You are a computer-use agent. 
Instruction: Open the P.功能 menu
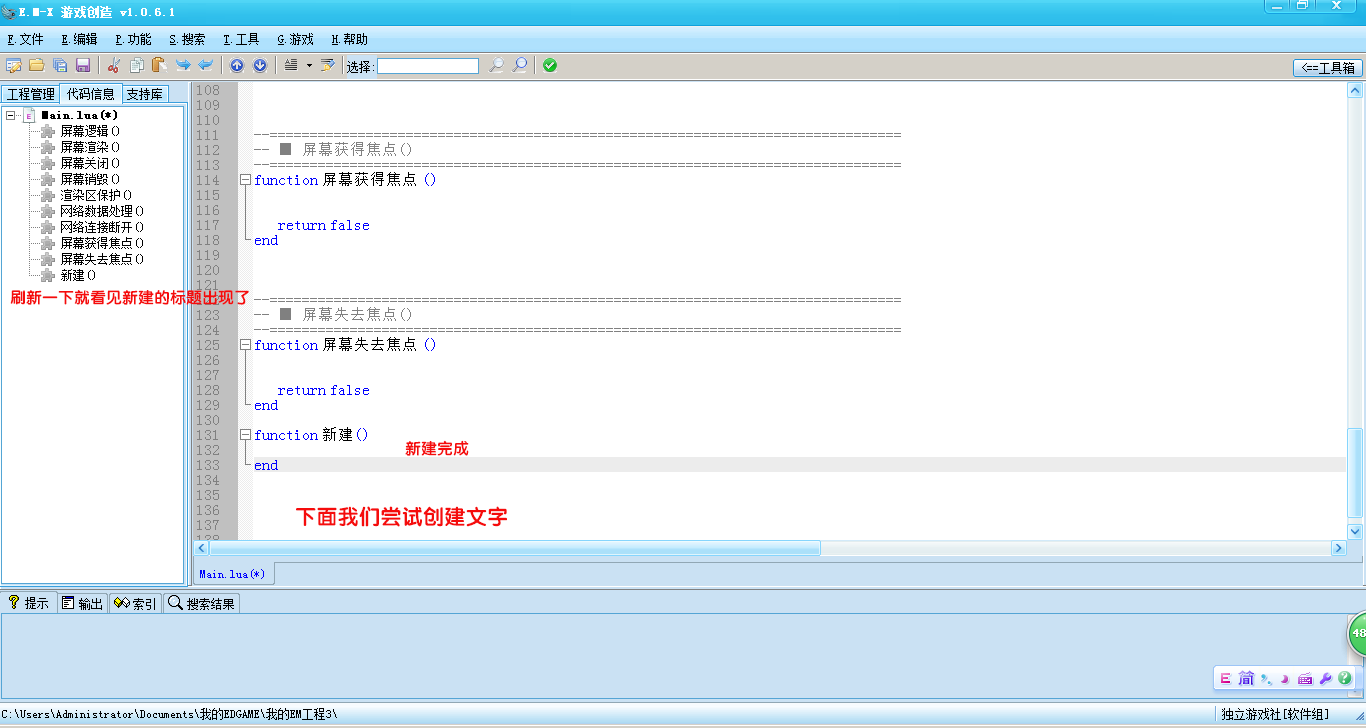(133, 39)
